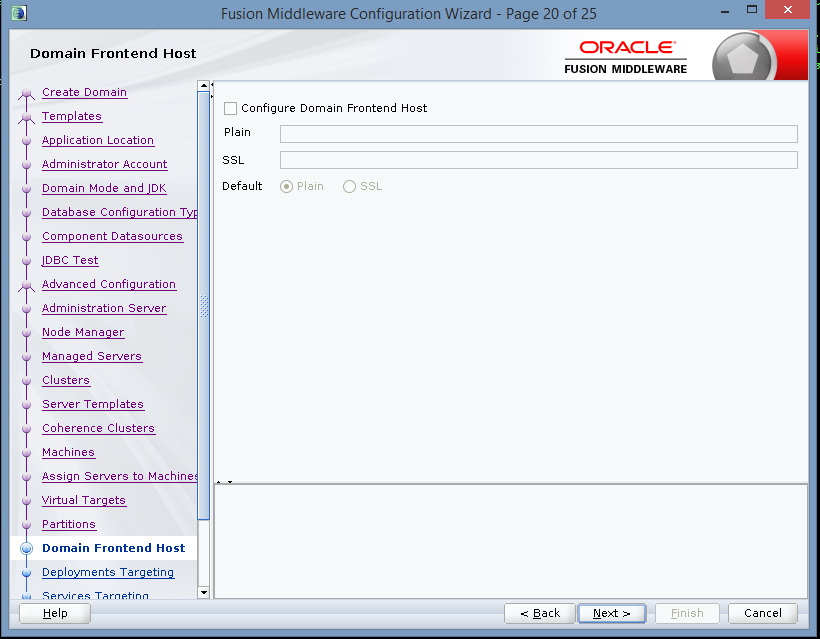This screenshot has width=820, height=639.
Task: Click Node Manager step bullet icon
Action: 27,334
